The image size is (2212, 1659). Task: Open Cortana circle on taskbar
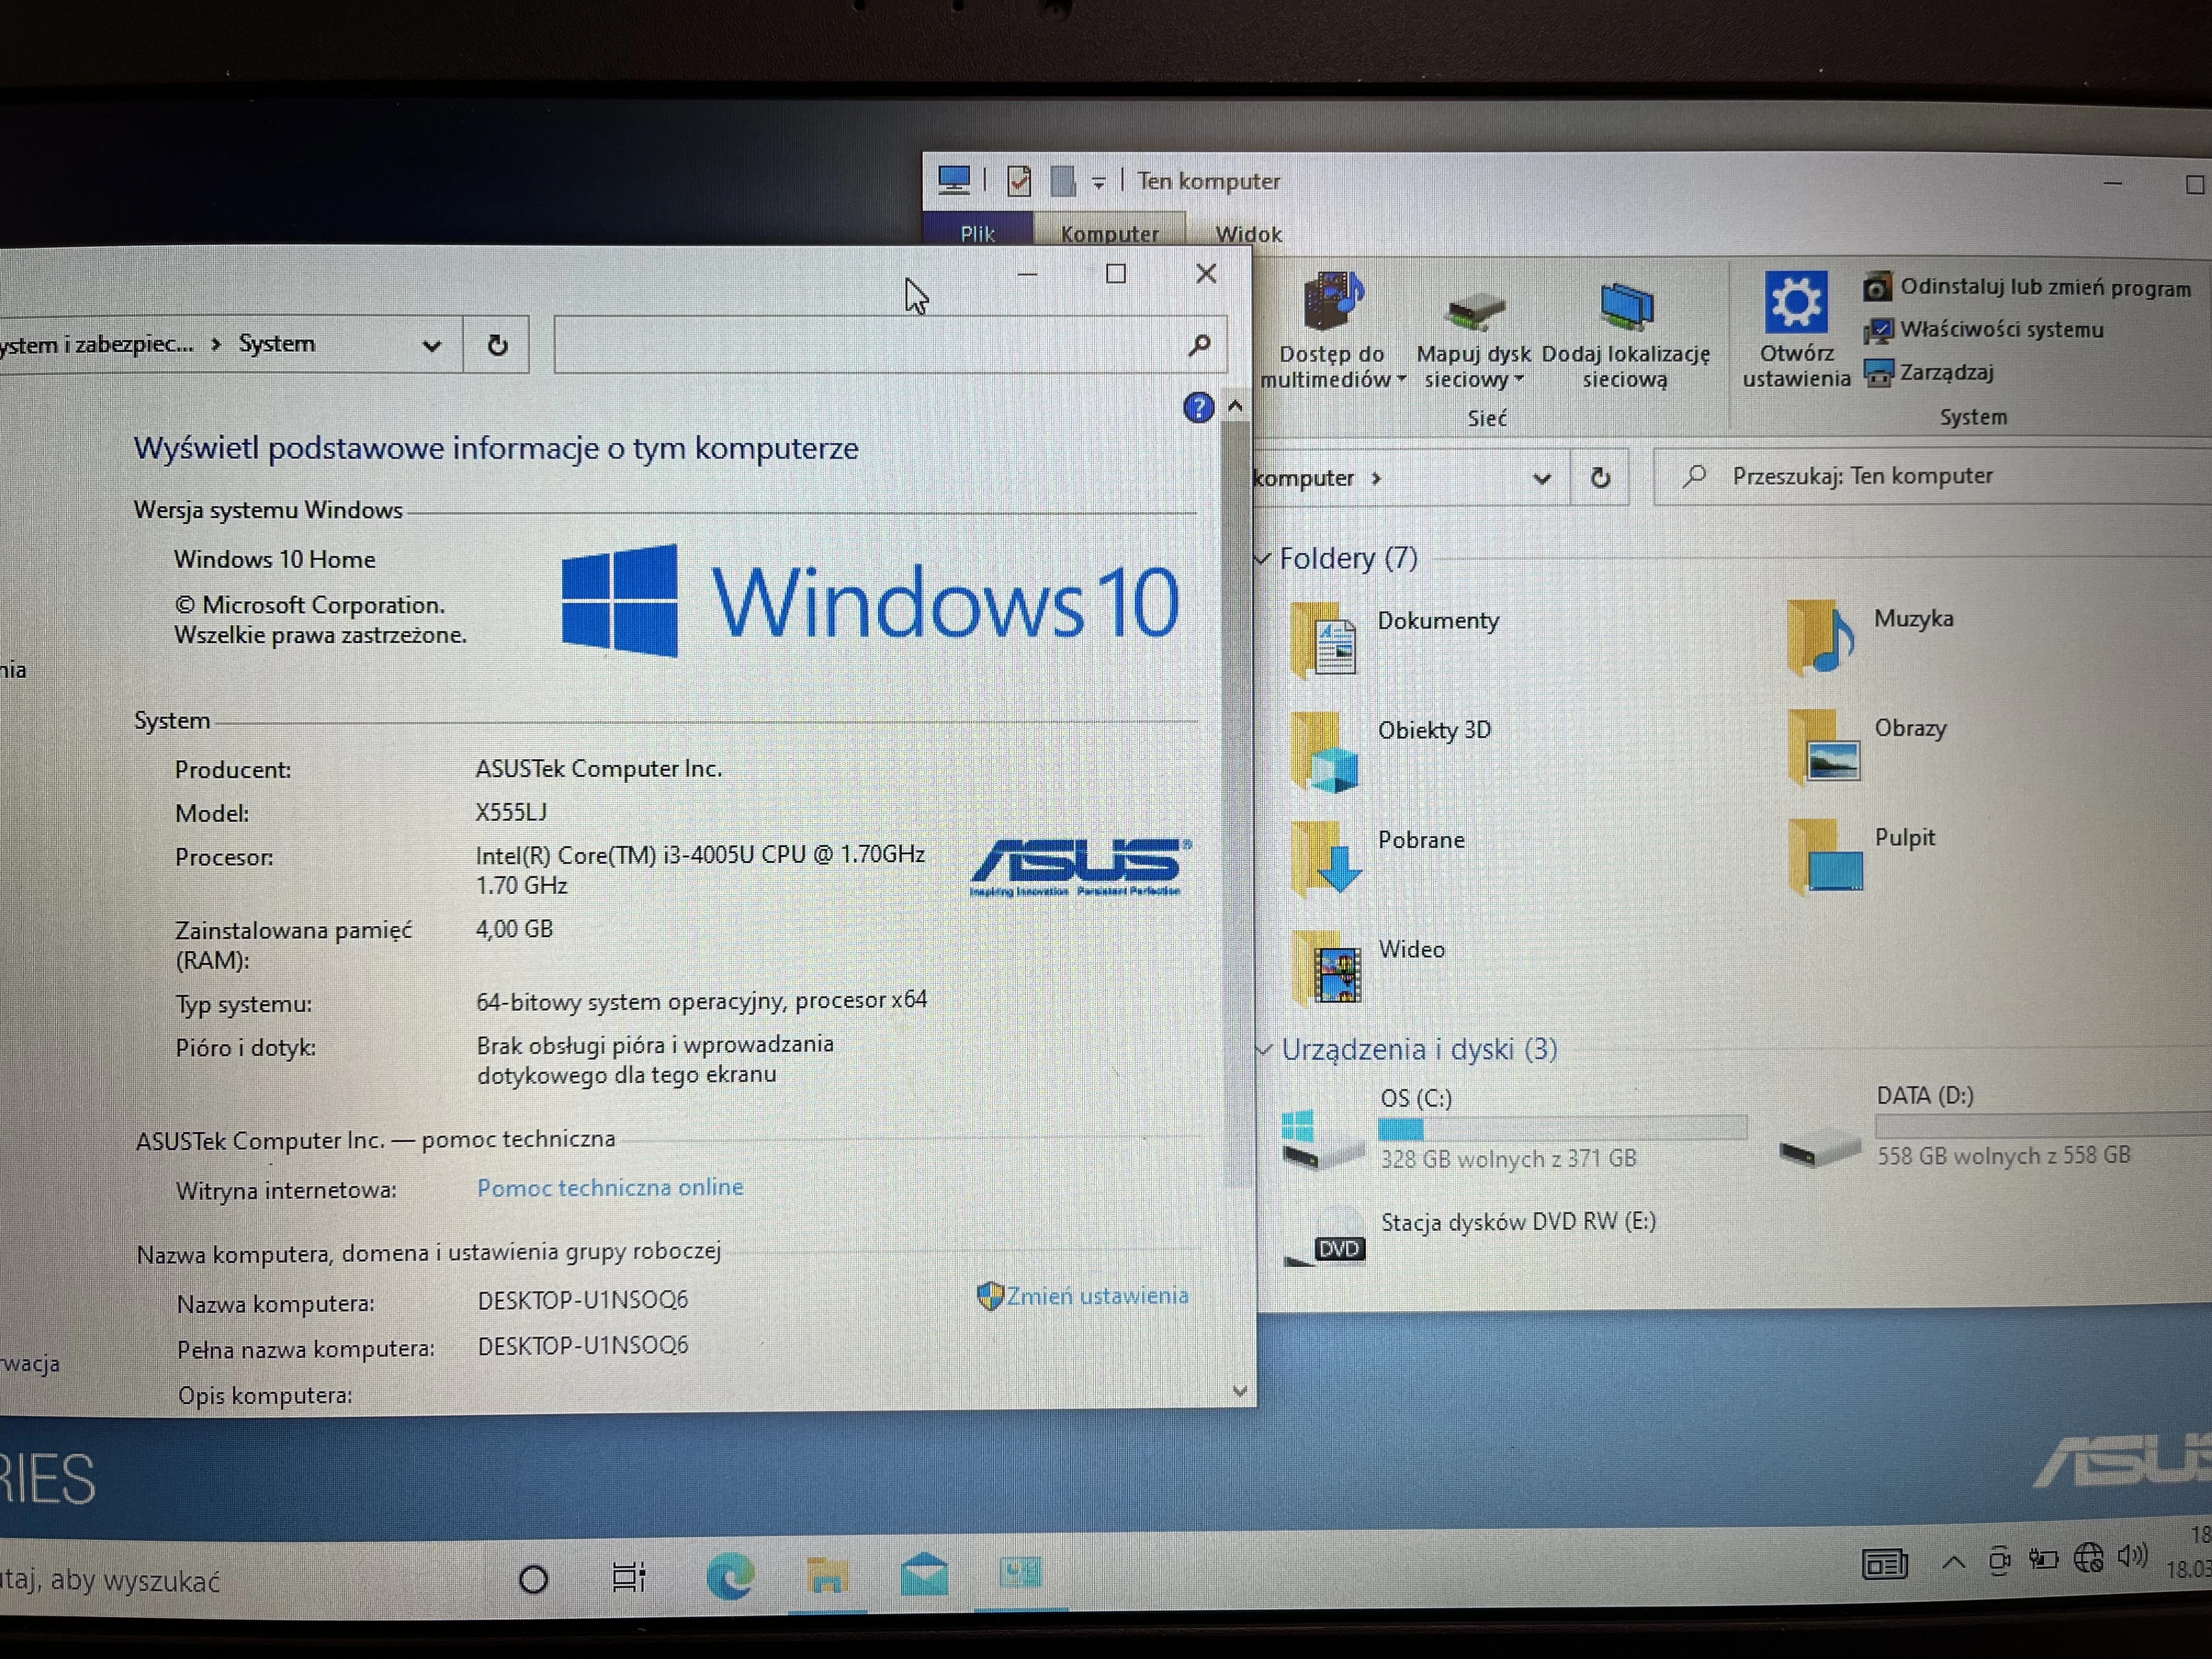pos(534,1579)
